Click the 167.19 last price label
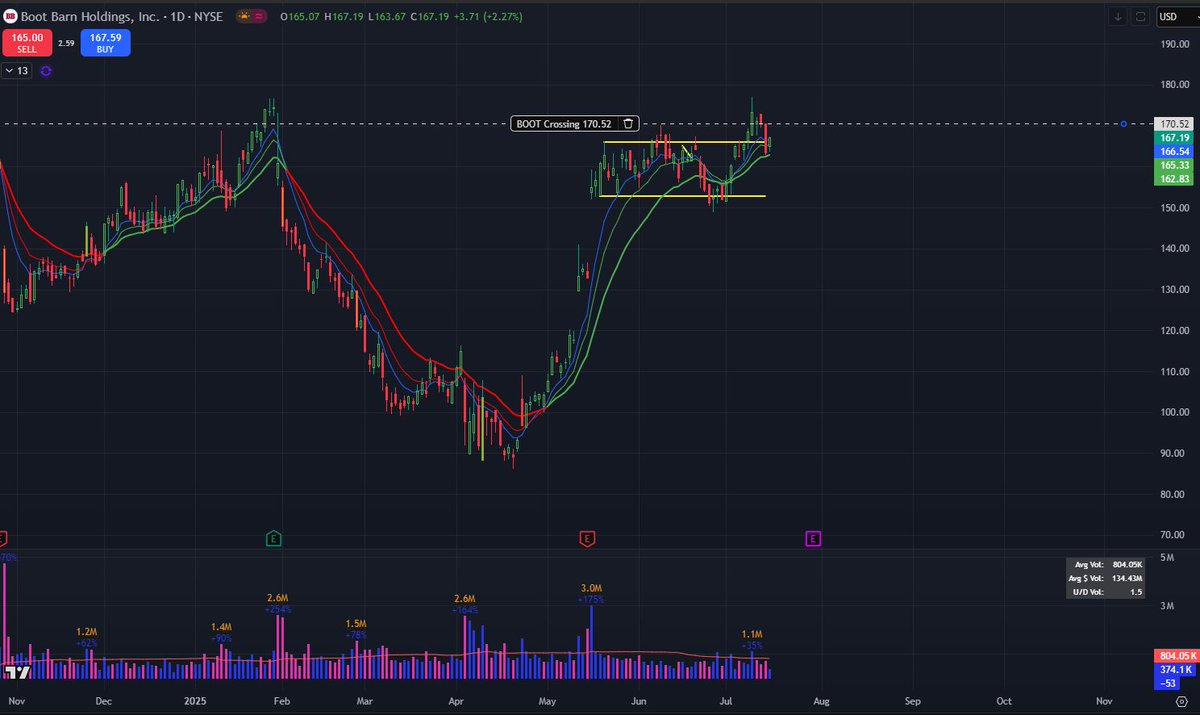This screenshot has width=1200, height=715. [x=1172, y=137]
